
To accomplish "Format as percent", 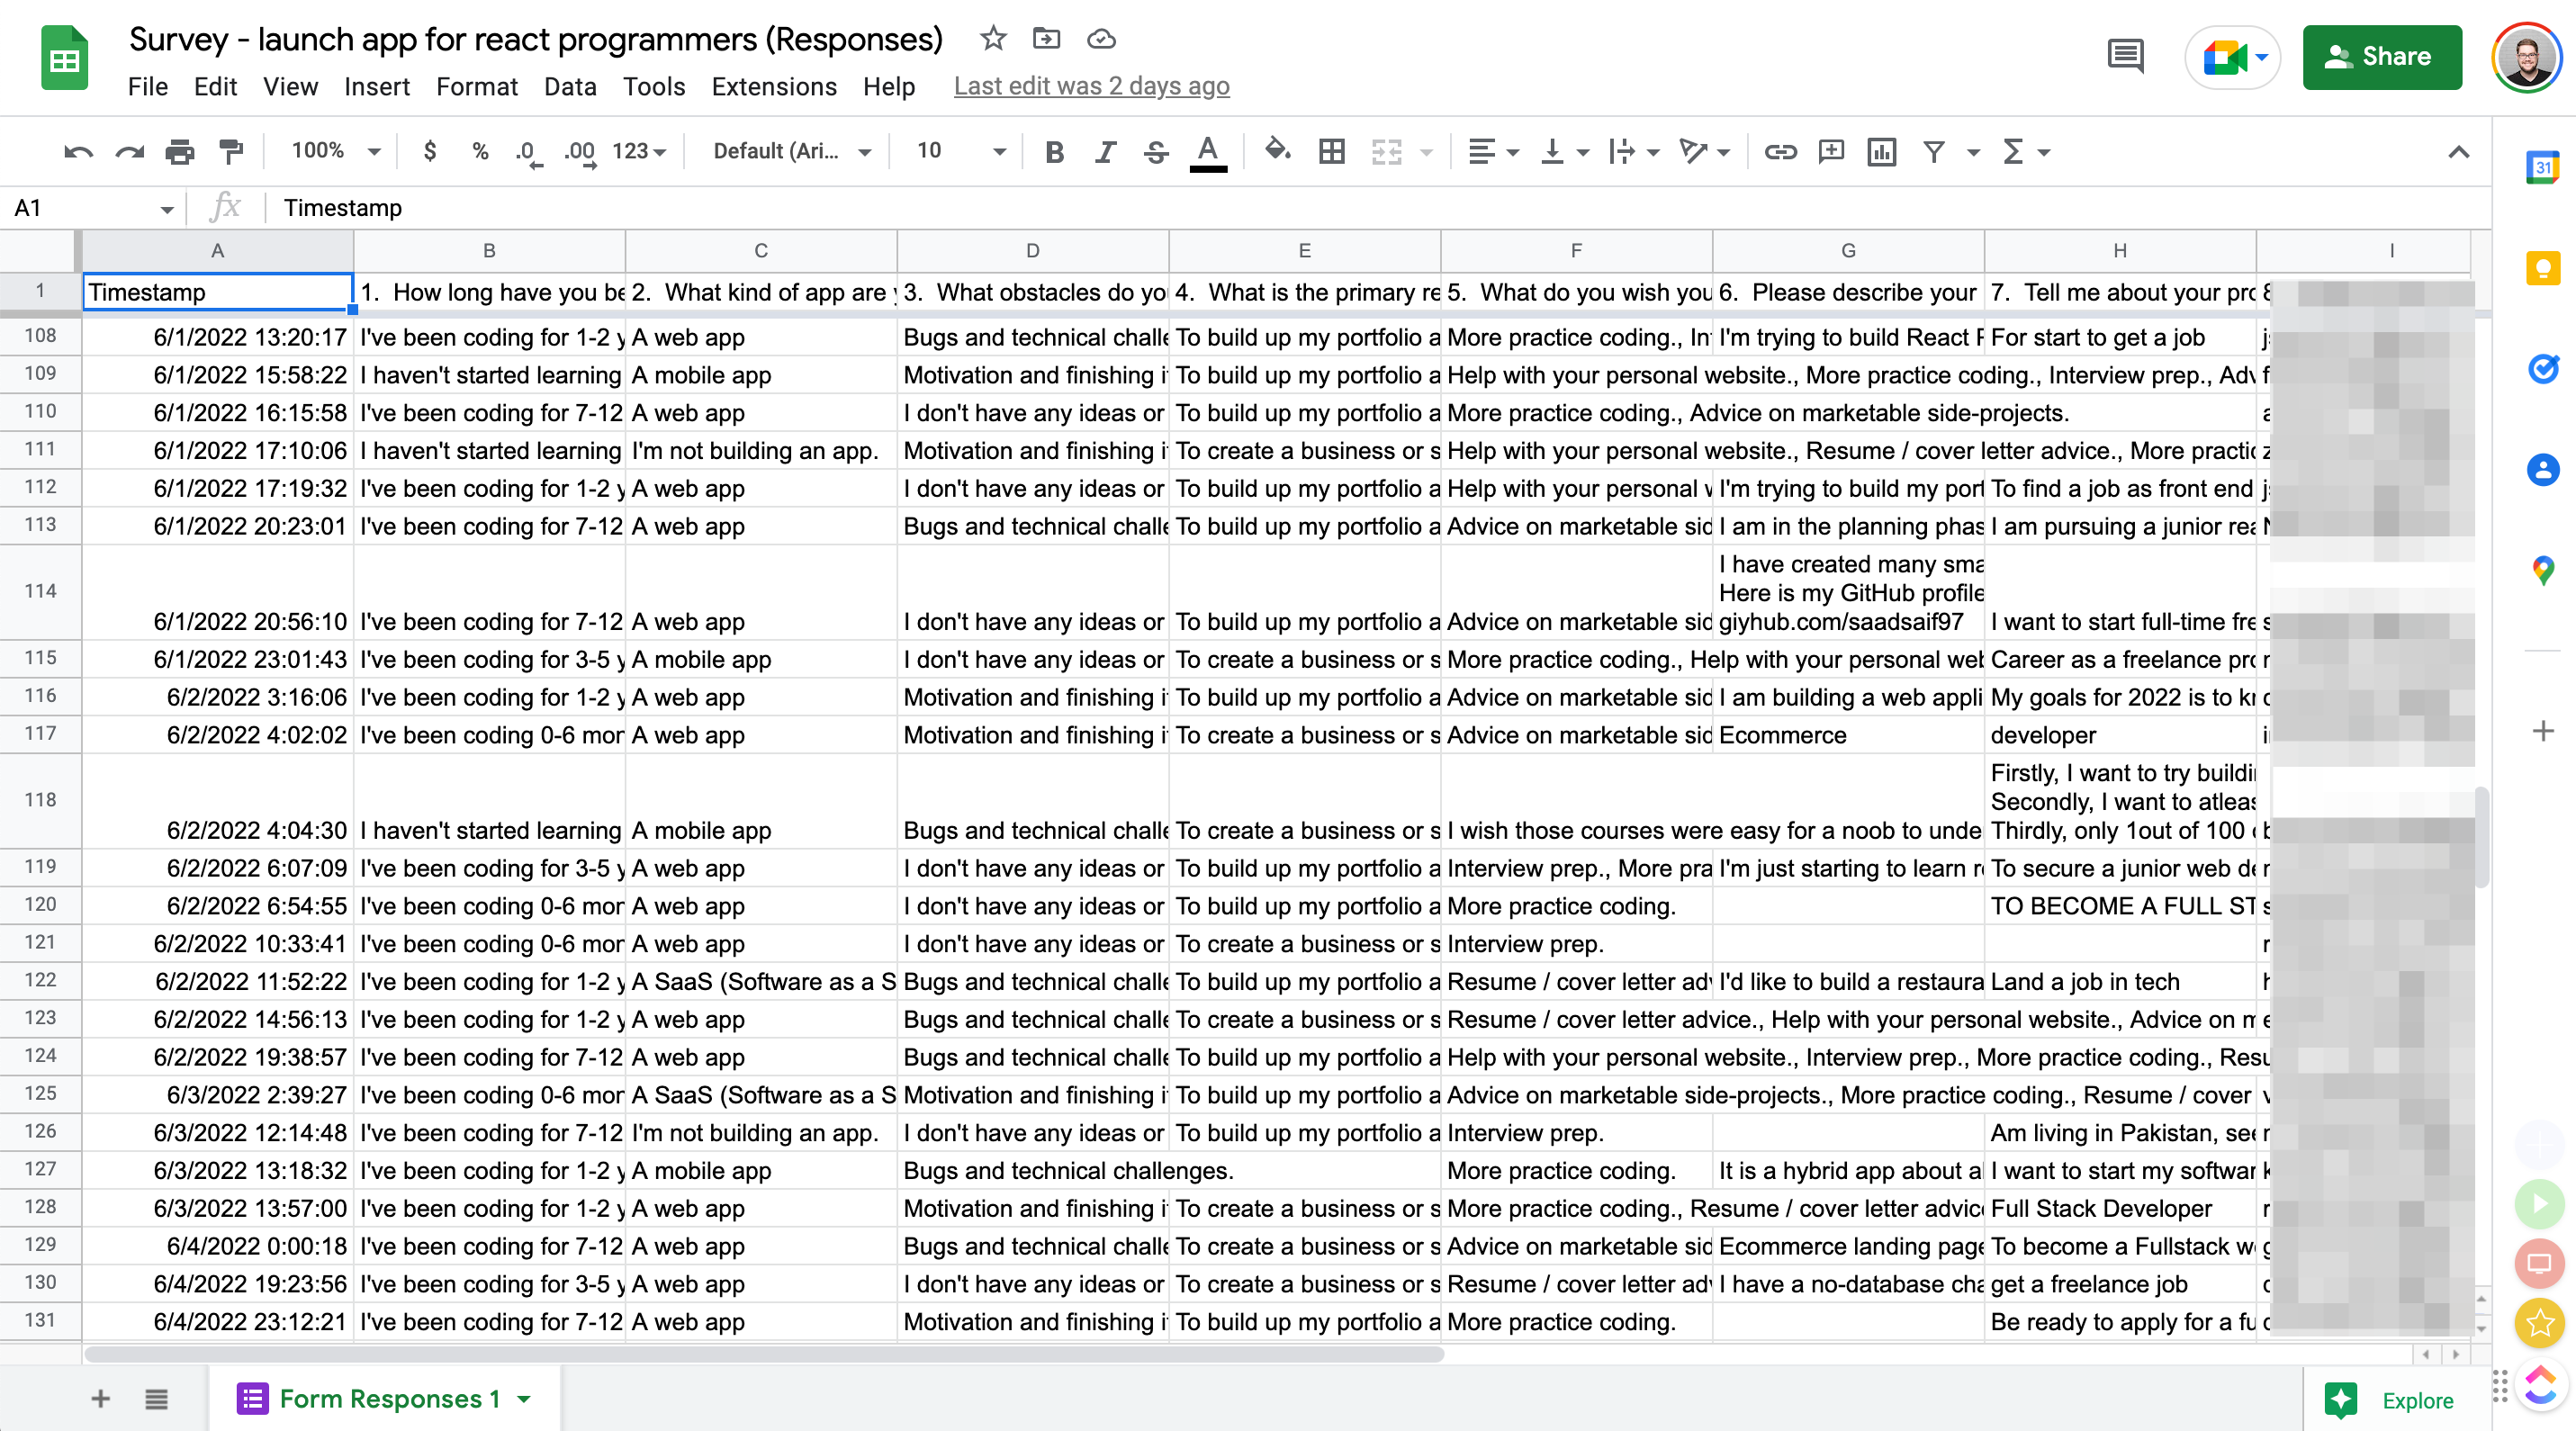I will tap(480, 151).
